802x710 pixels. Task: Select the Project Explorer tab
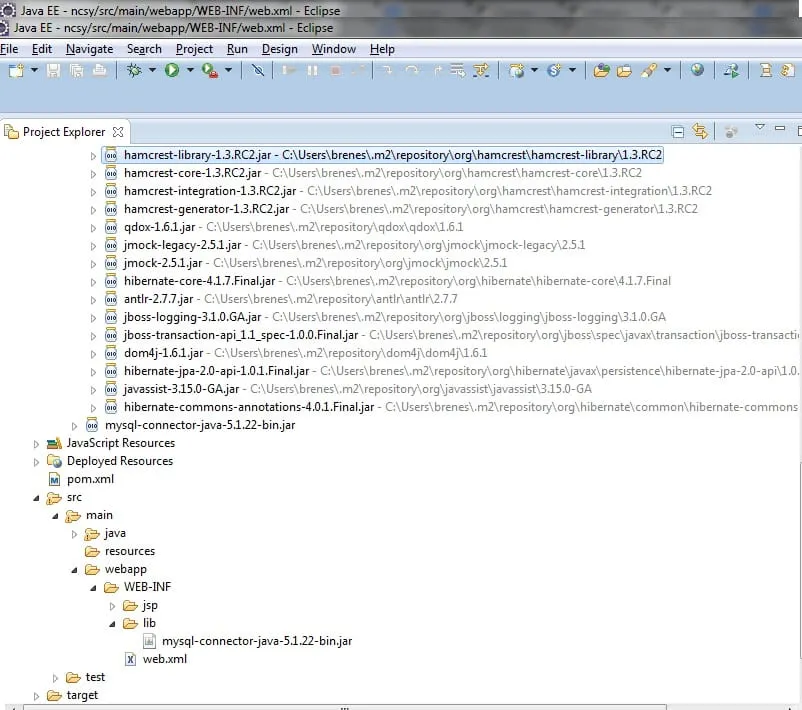coord(64,132)
